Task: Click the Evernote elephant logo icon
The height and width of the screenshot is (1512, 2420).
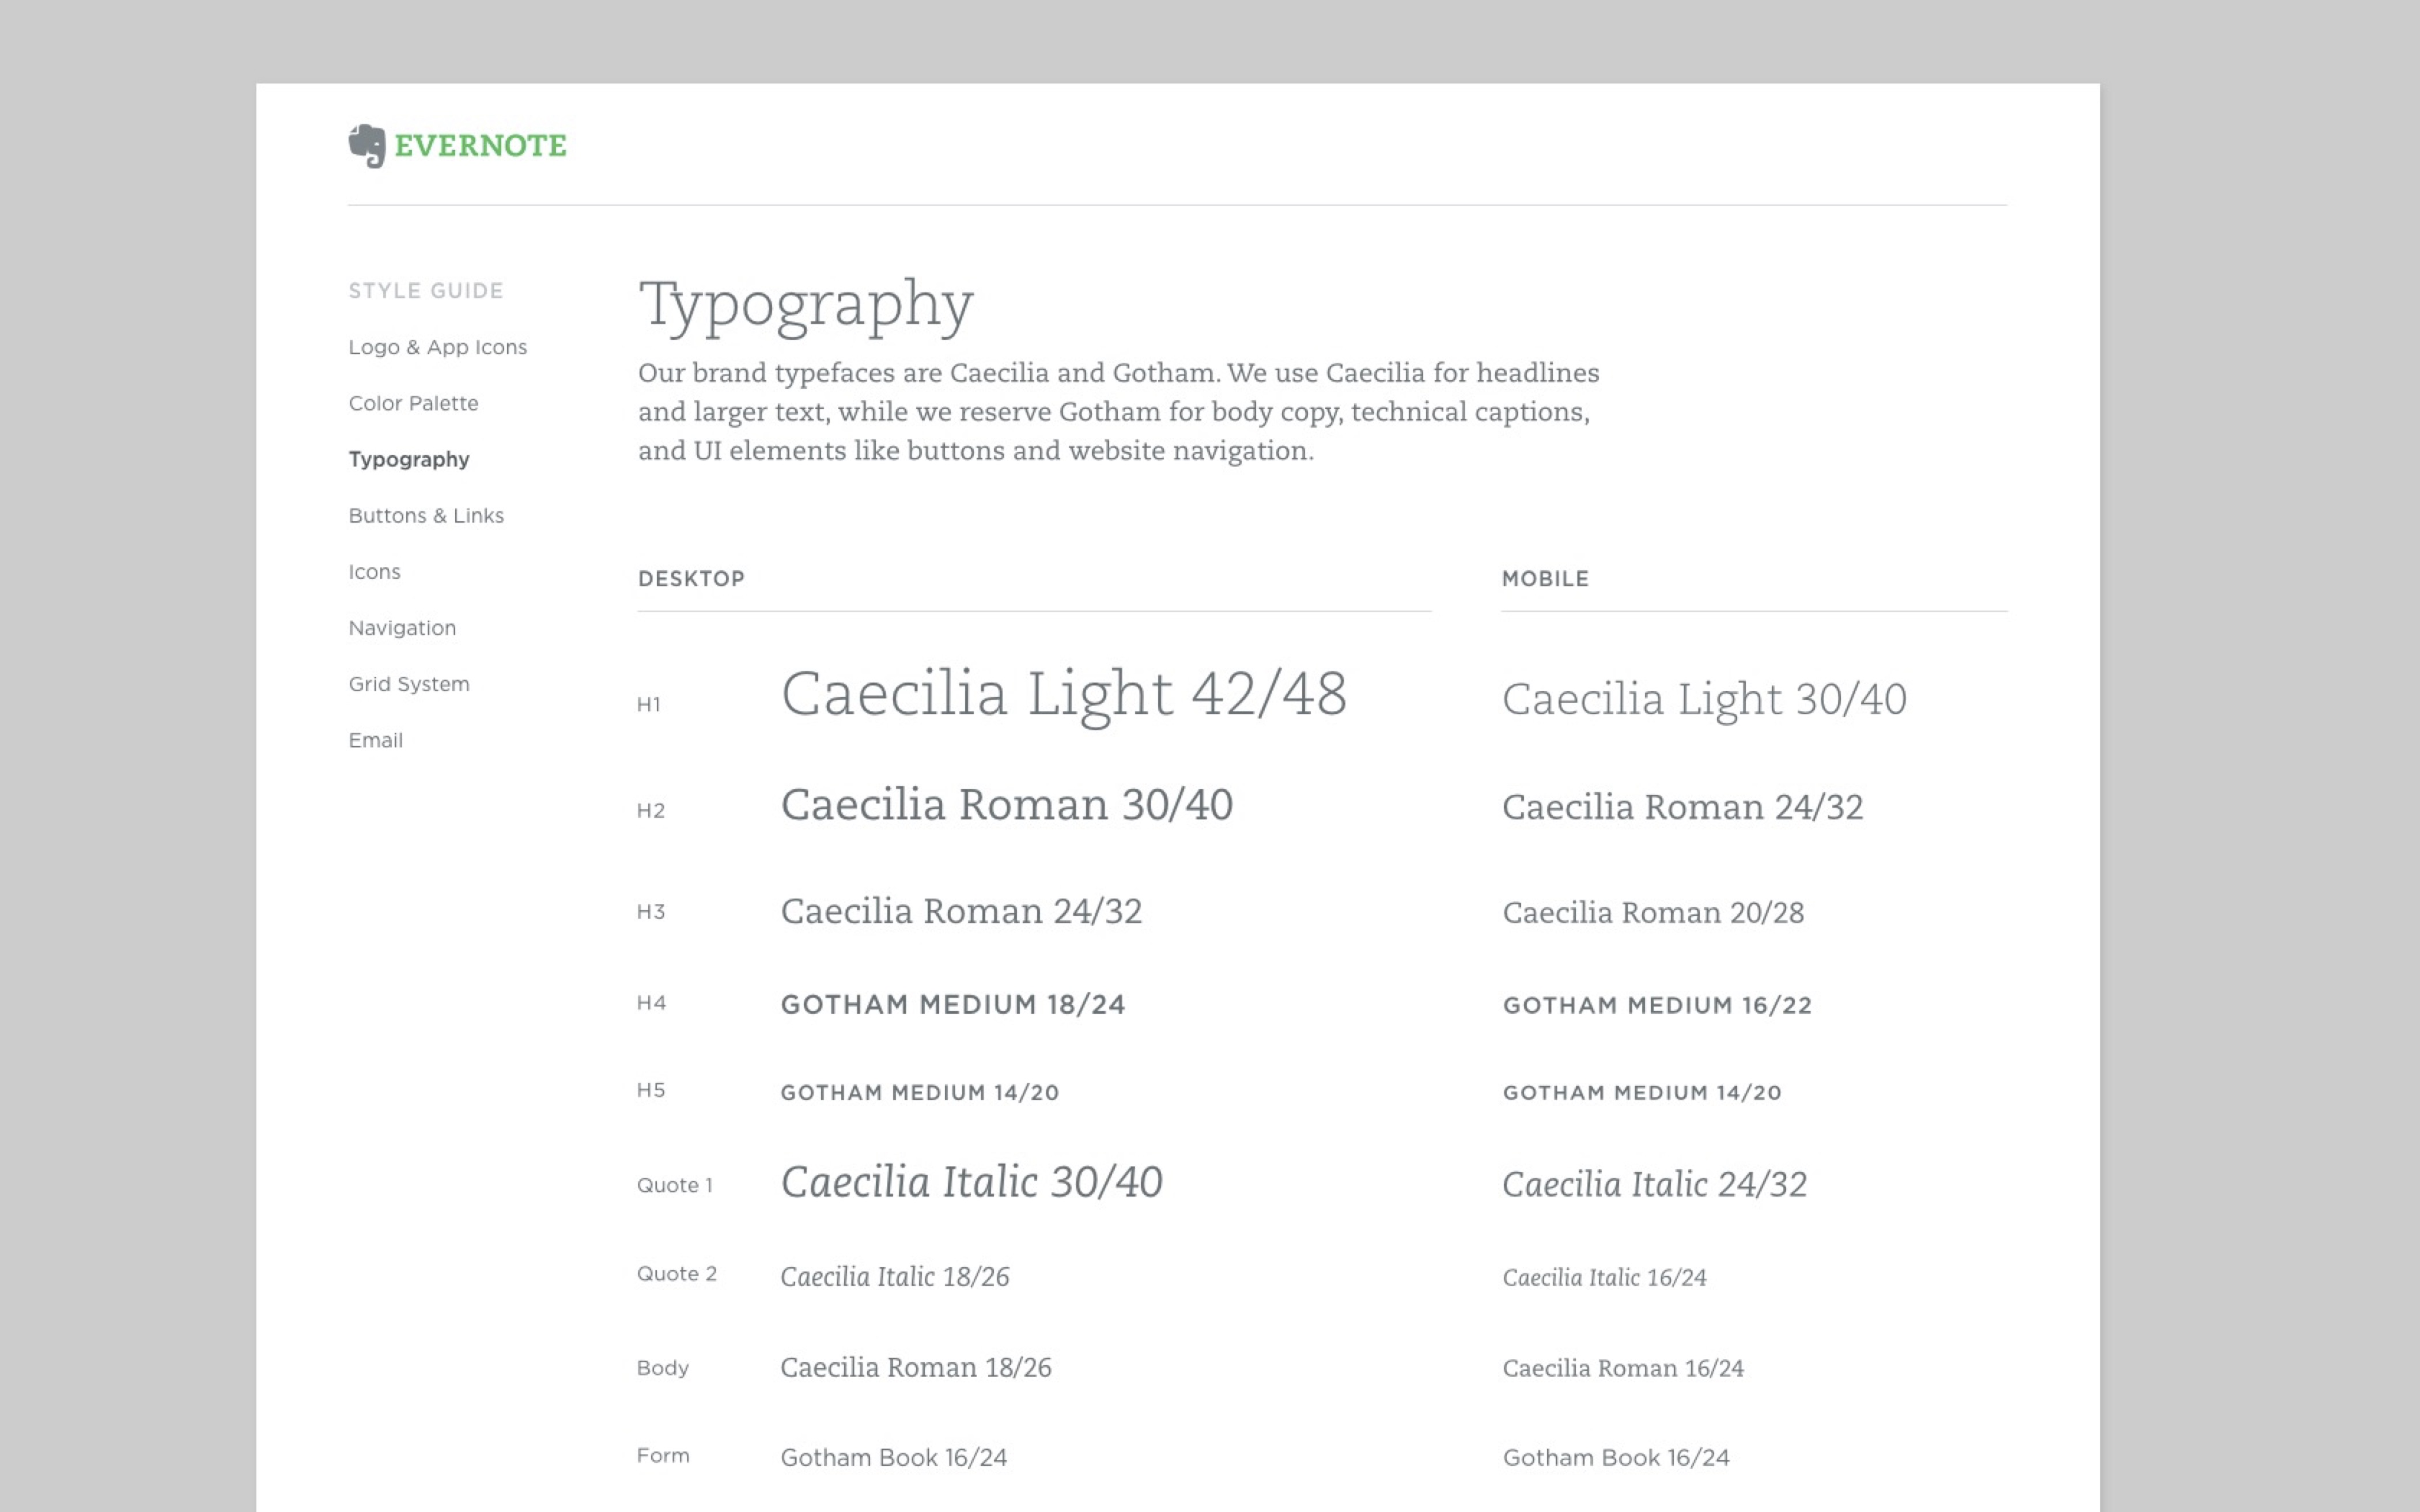Action: (x=367, y=146)
